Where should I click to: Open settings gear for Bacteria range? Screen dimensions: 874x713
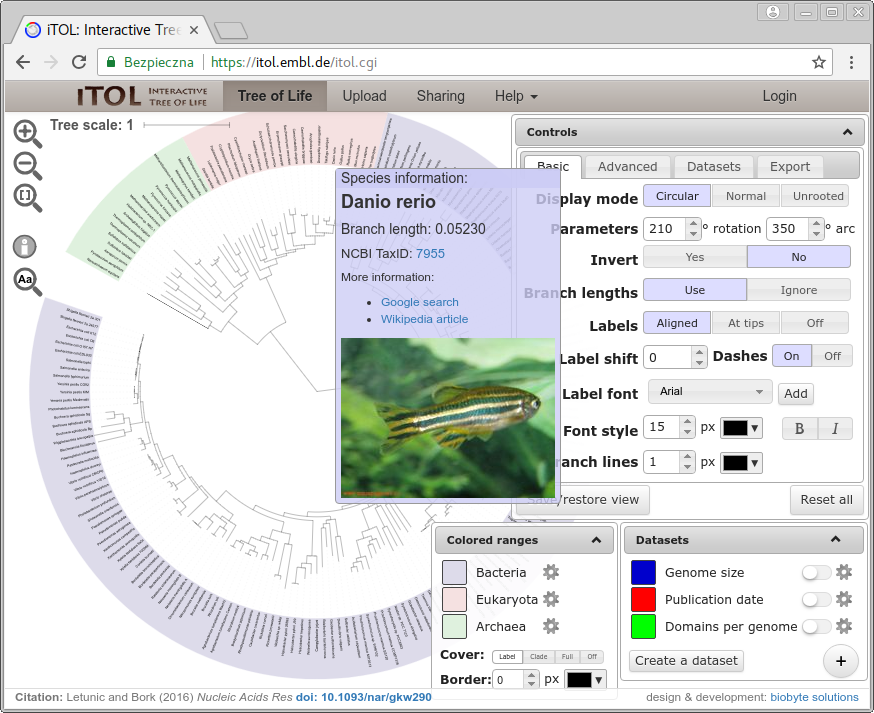pos(550,572)
